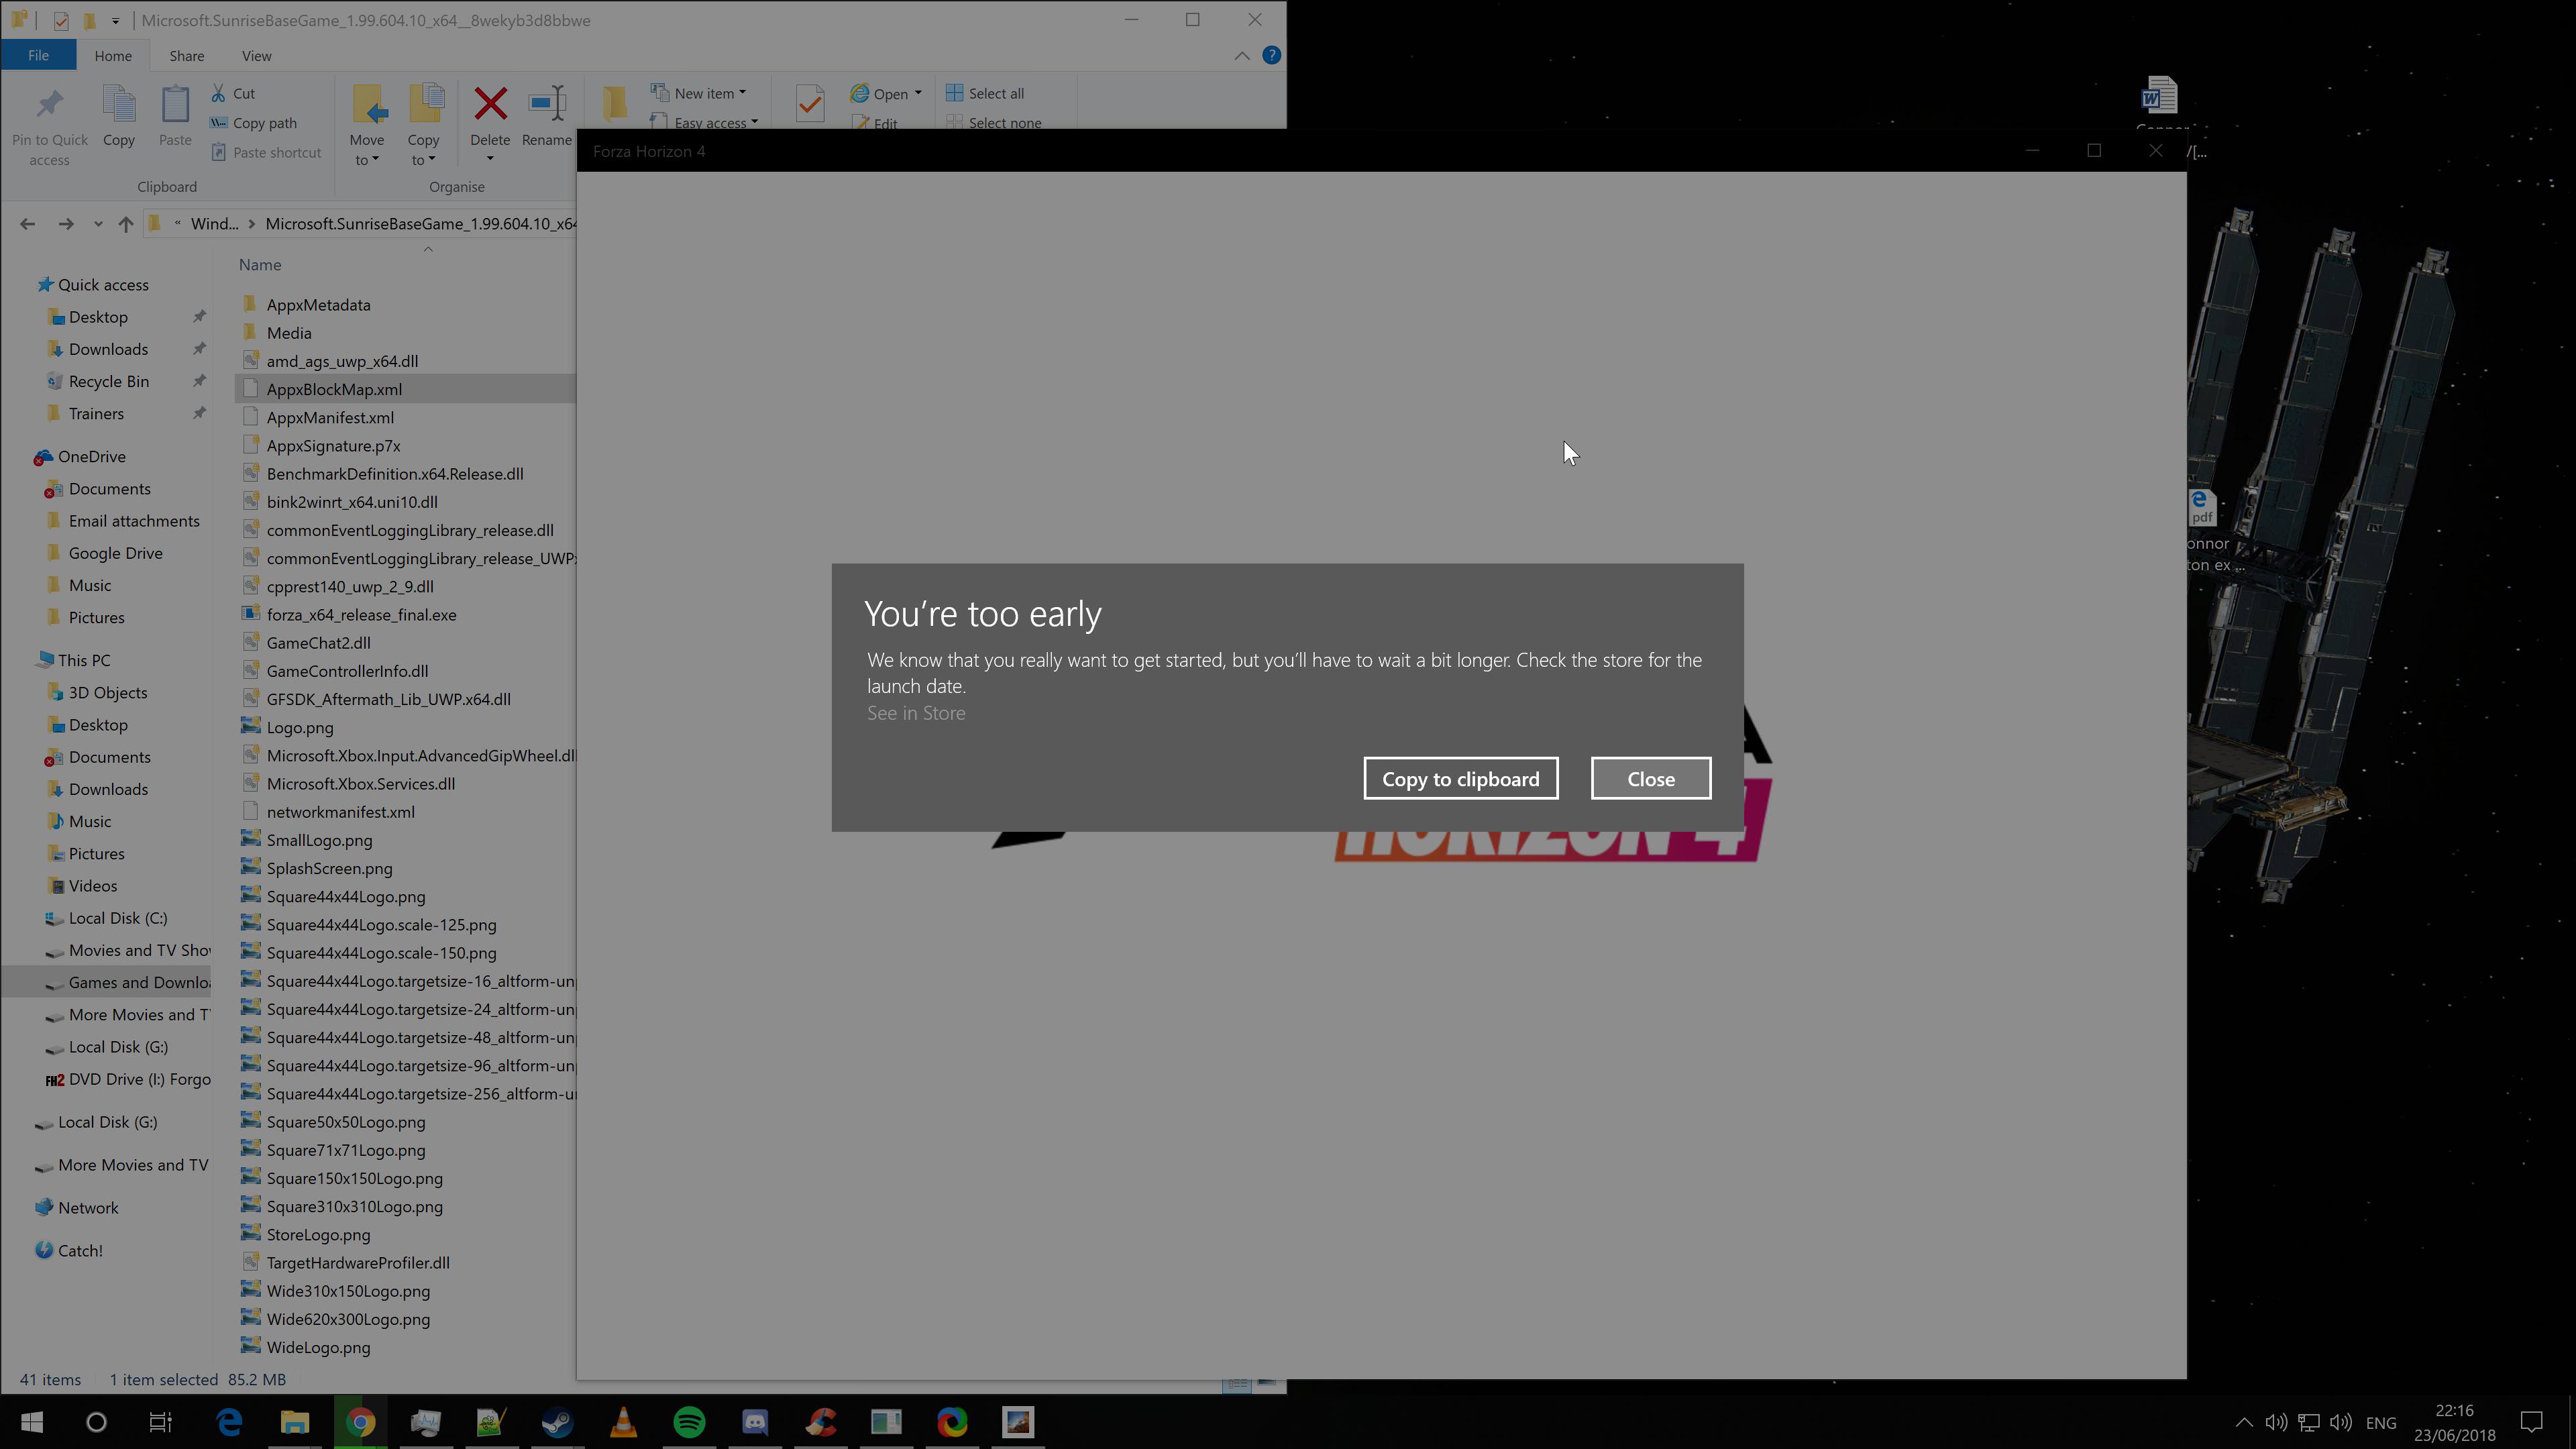Viewport: 2576px width, 1449px height.
Task: Switch to the View ribbon tab
Action: tap(256, 56)
